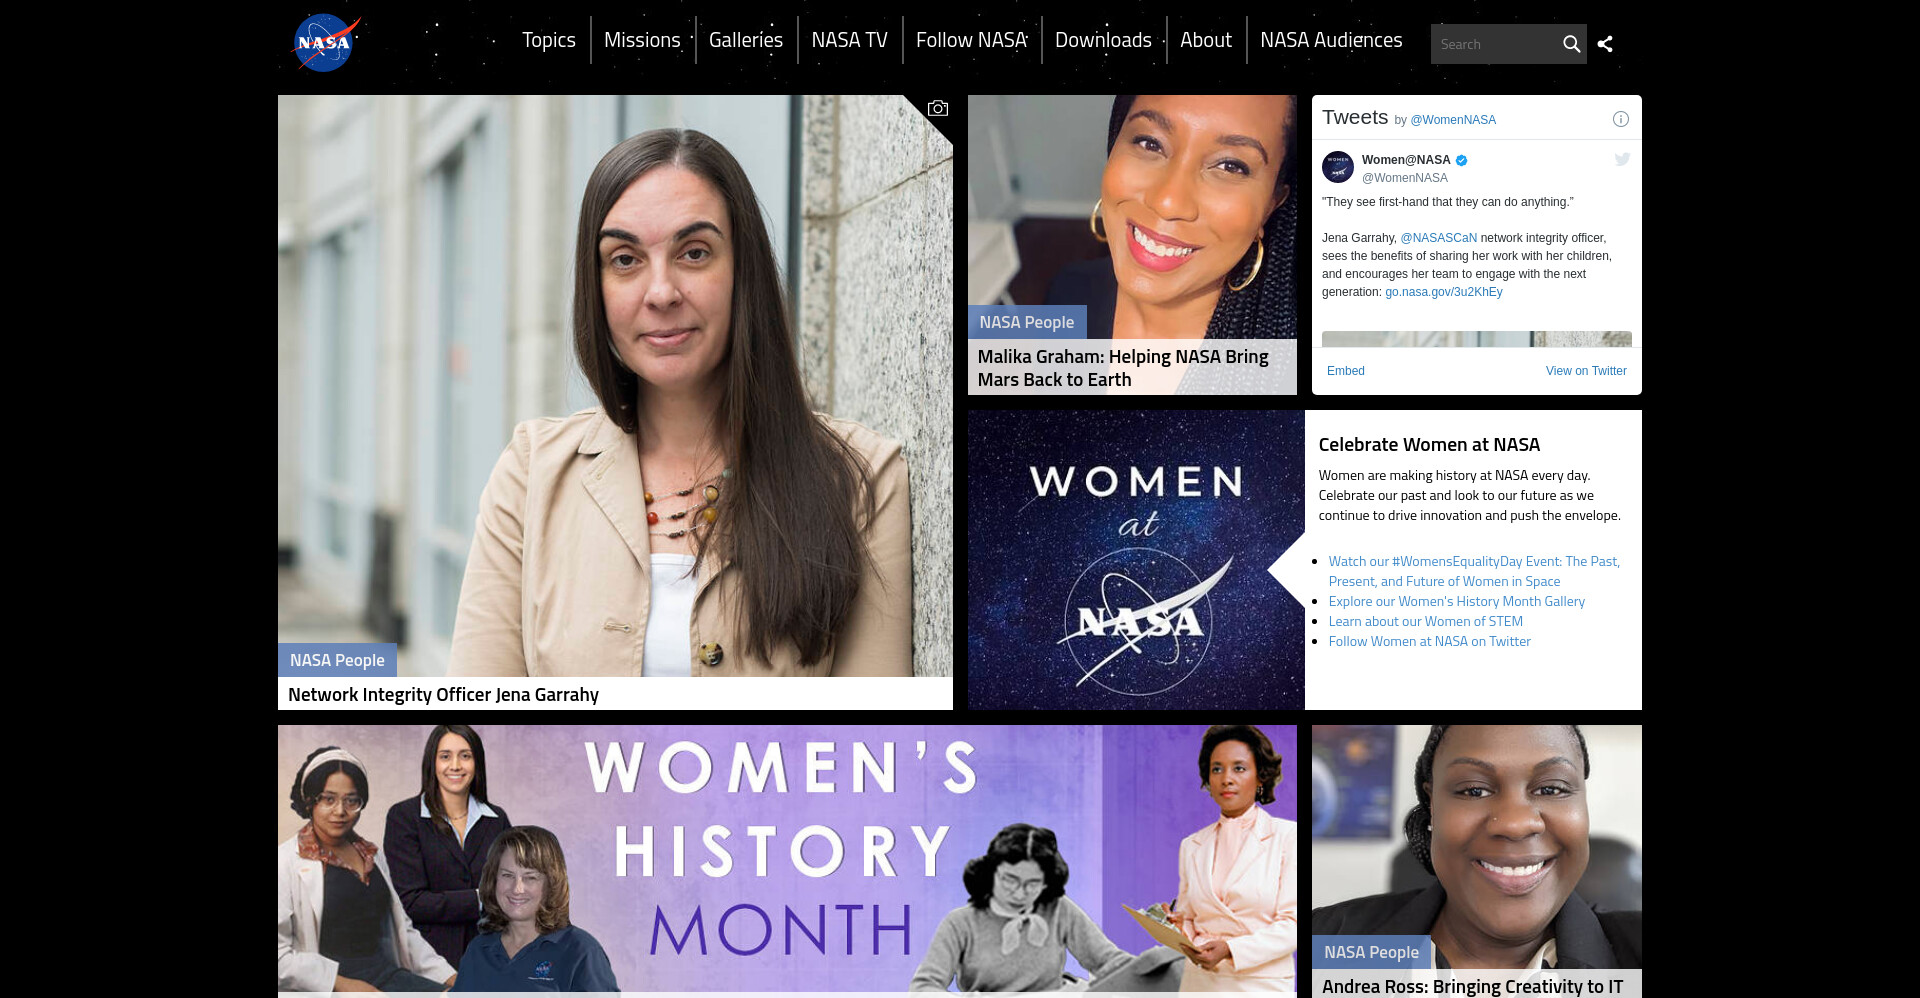
Task: Click the Search input field
Action: pos(1494,44)
